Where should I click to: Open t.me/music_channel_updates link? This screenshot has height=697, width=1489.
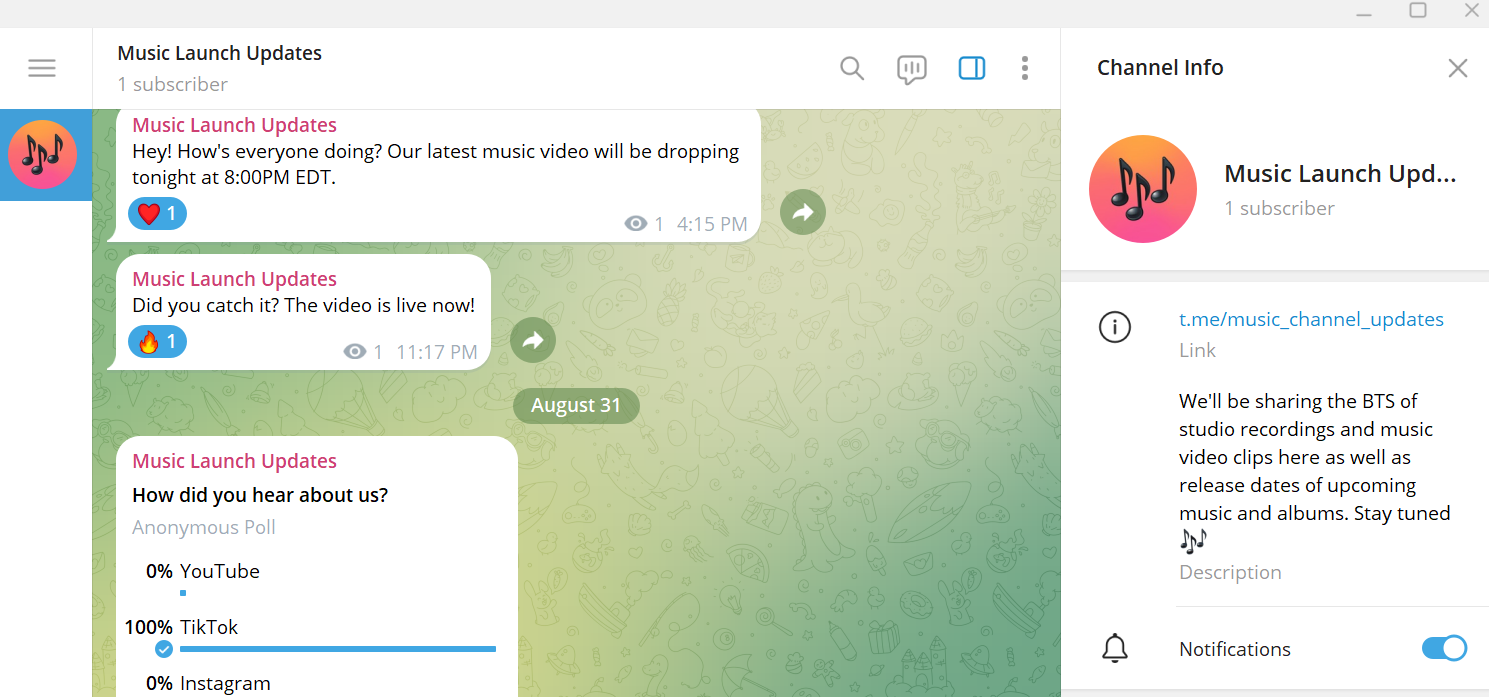pyautogui.click(x=1311, y=319)
